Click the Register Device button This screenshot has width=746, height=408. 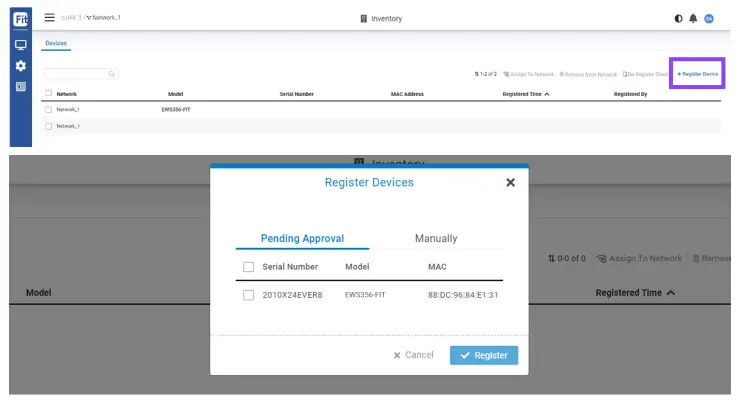click(697, 74)
